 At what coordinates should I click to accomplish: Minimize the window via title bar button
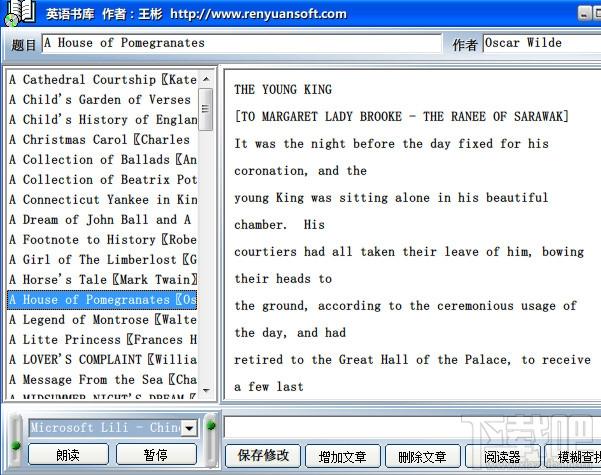(583, 14)
